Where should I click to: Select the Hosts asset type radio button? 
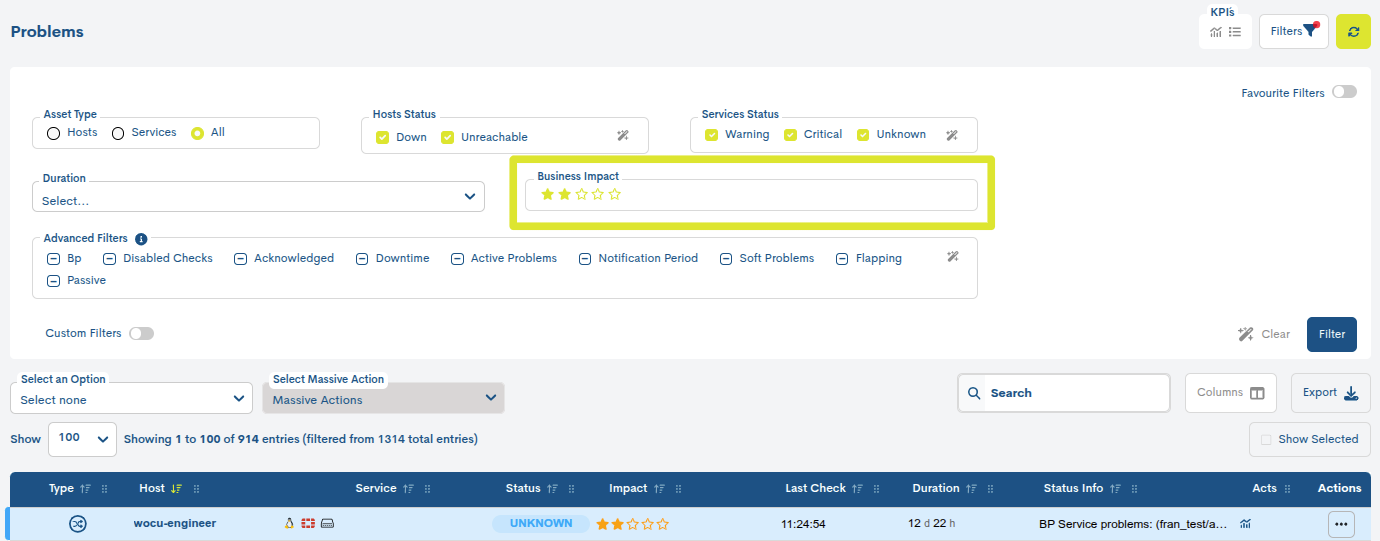[x=54, y=133]
